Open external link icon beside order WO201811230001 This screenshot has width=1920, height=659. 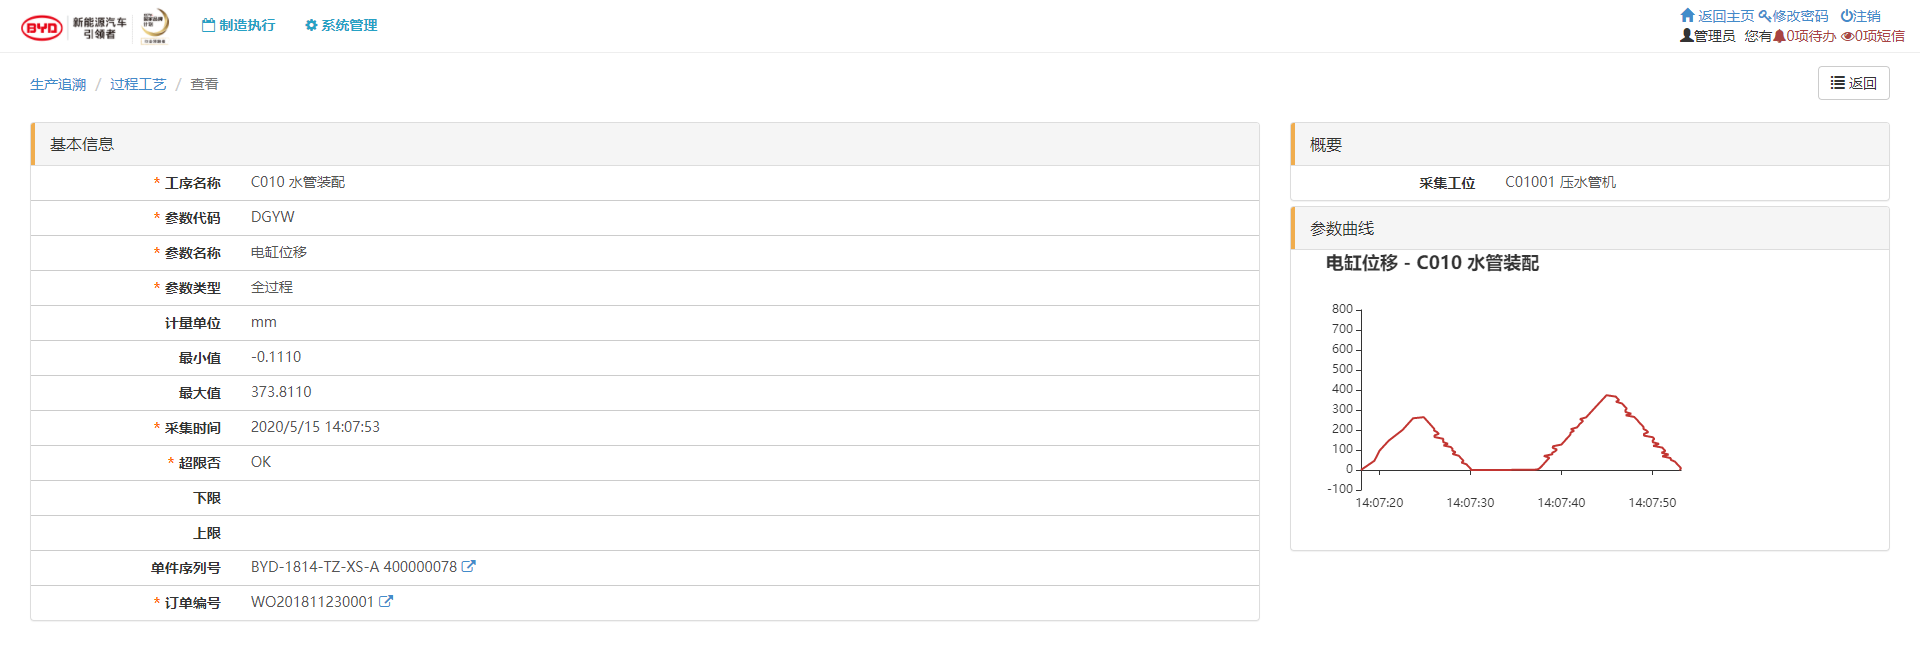tap(386, 602)
